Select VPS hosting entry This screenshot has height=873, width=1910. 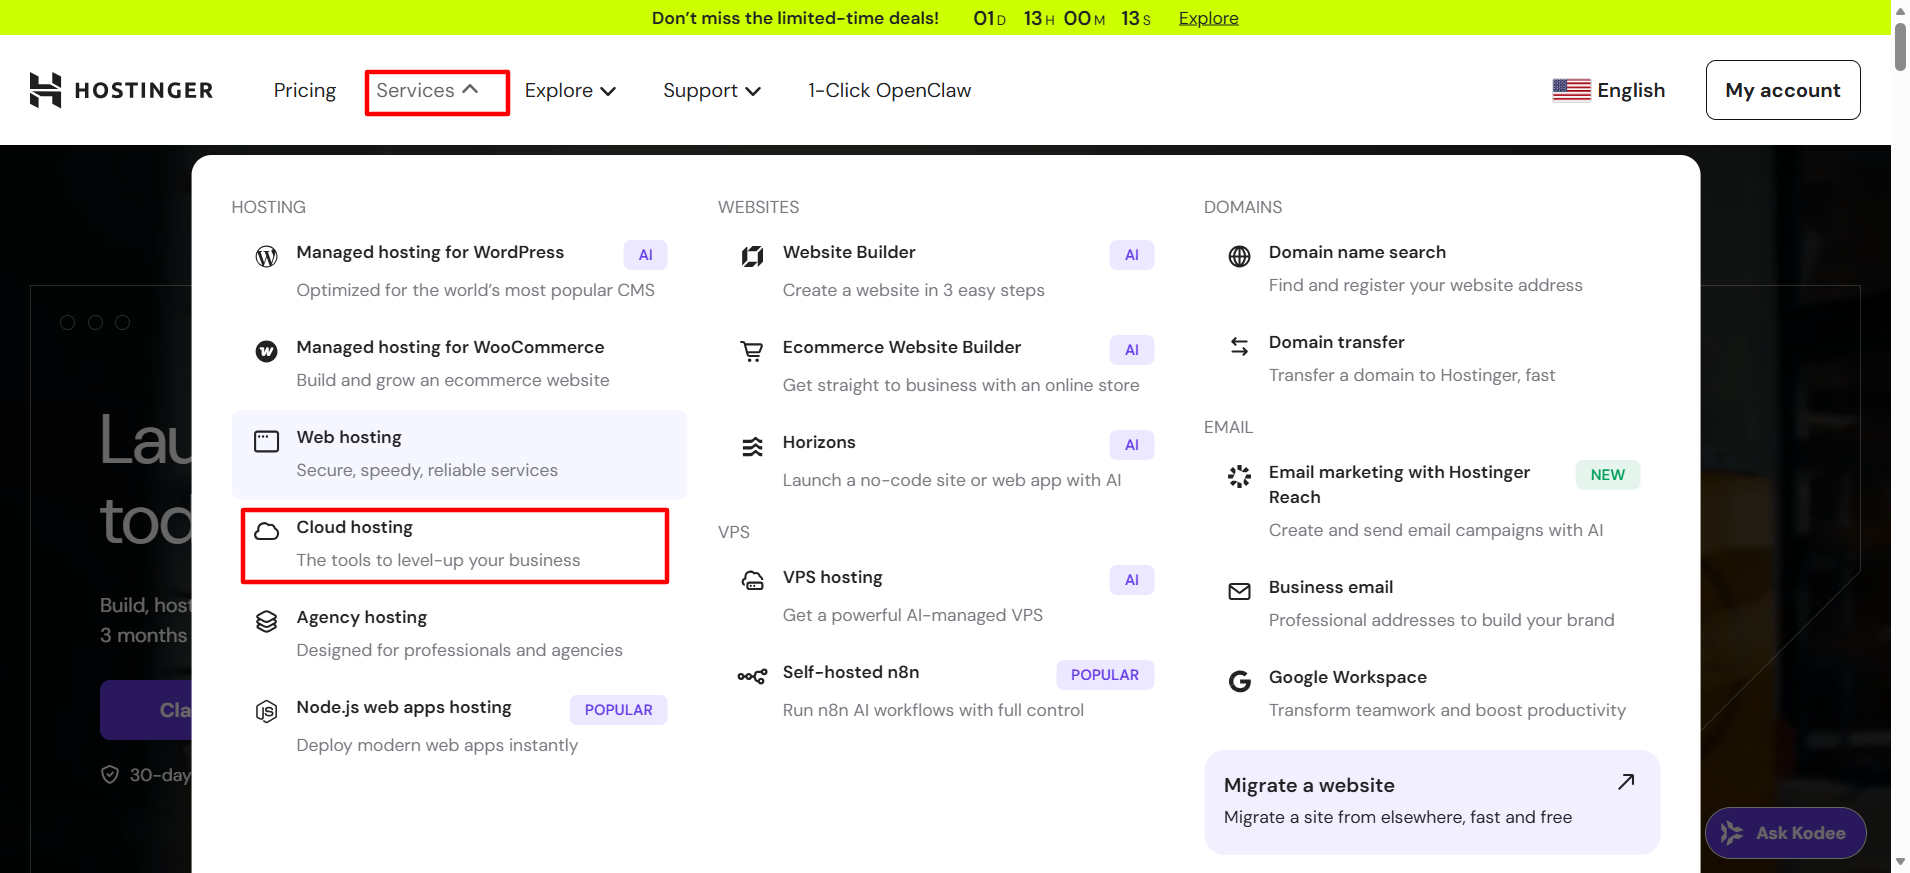(946, 595)
